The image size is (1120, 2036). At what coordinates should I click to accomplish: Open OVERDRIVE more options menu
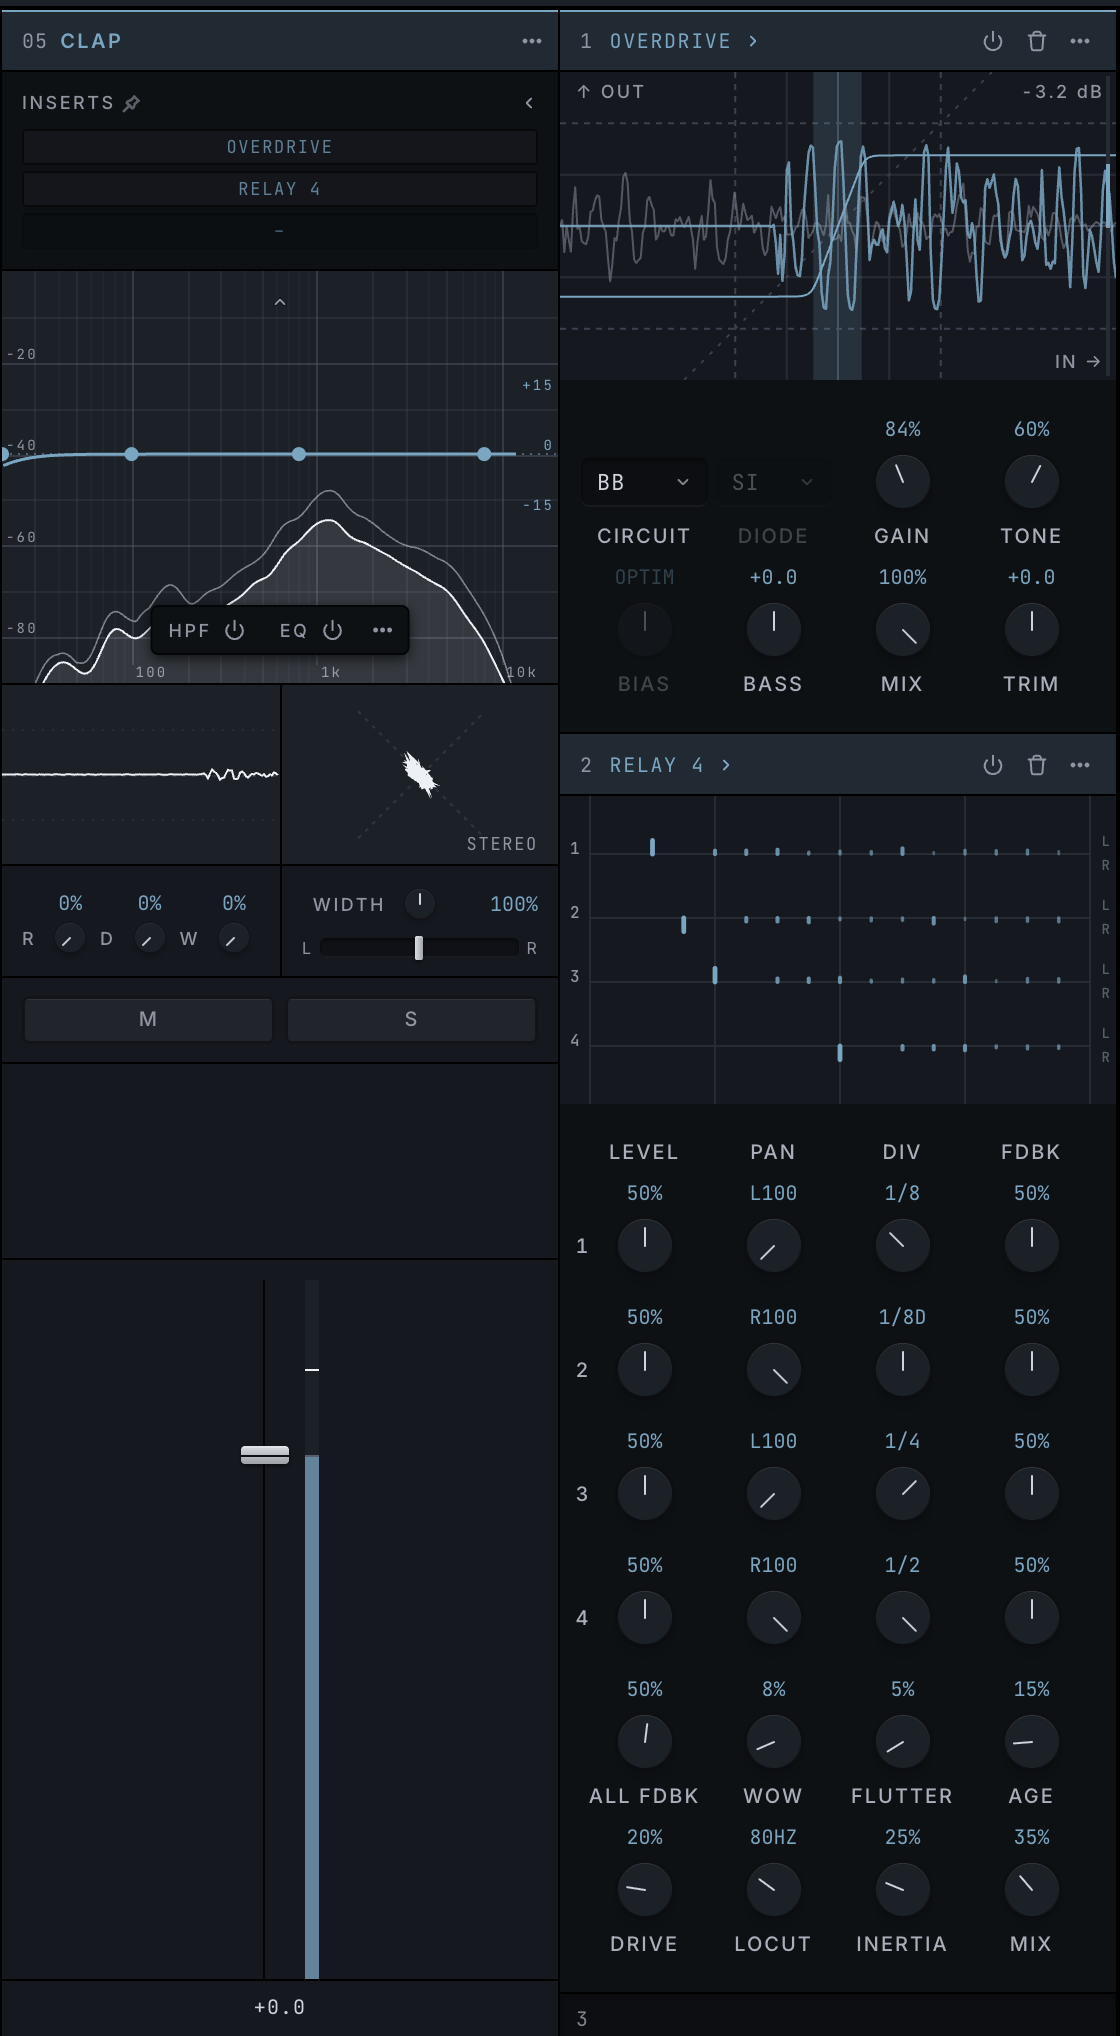1080,41
